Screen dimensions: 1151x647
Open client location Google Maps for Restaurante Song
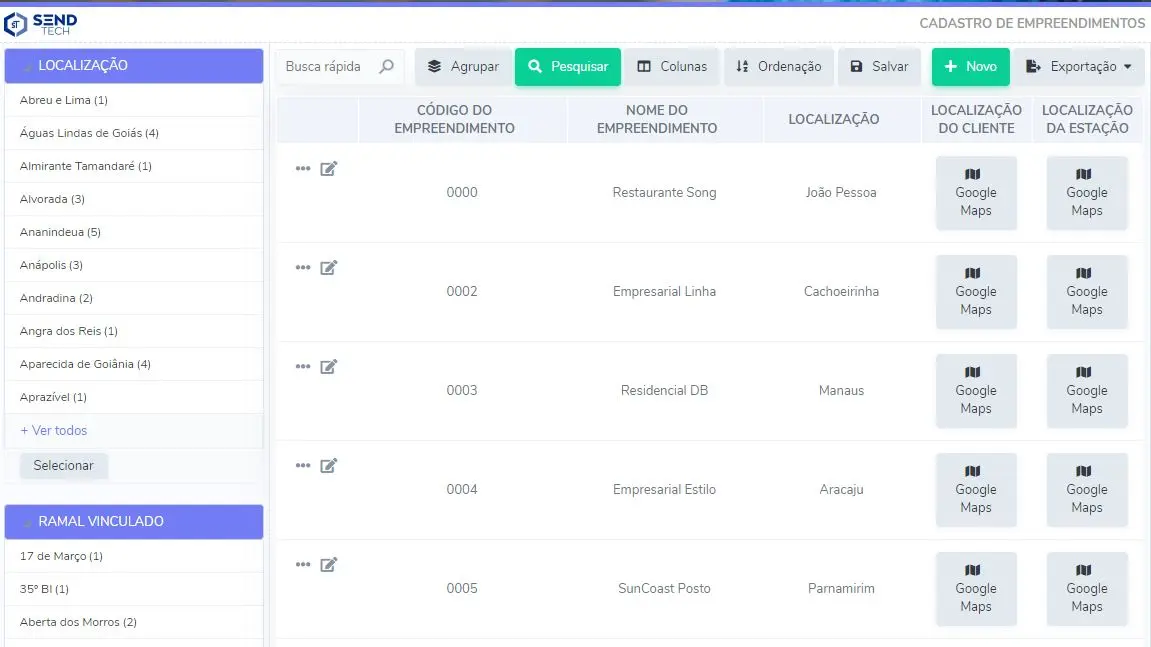tap(975, 193)
